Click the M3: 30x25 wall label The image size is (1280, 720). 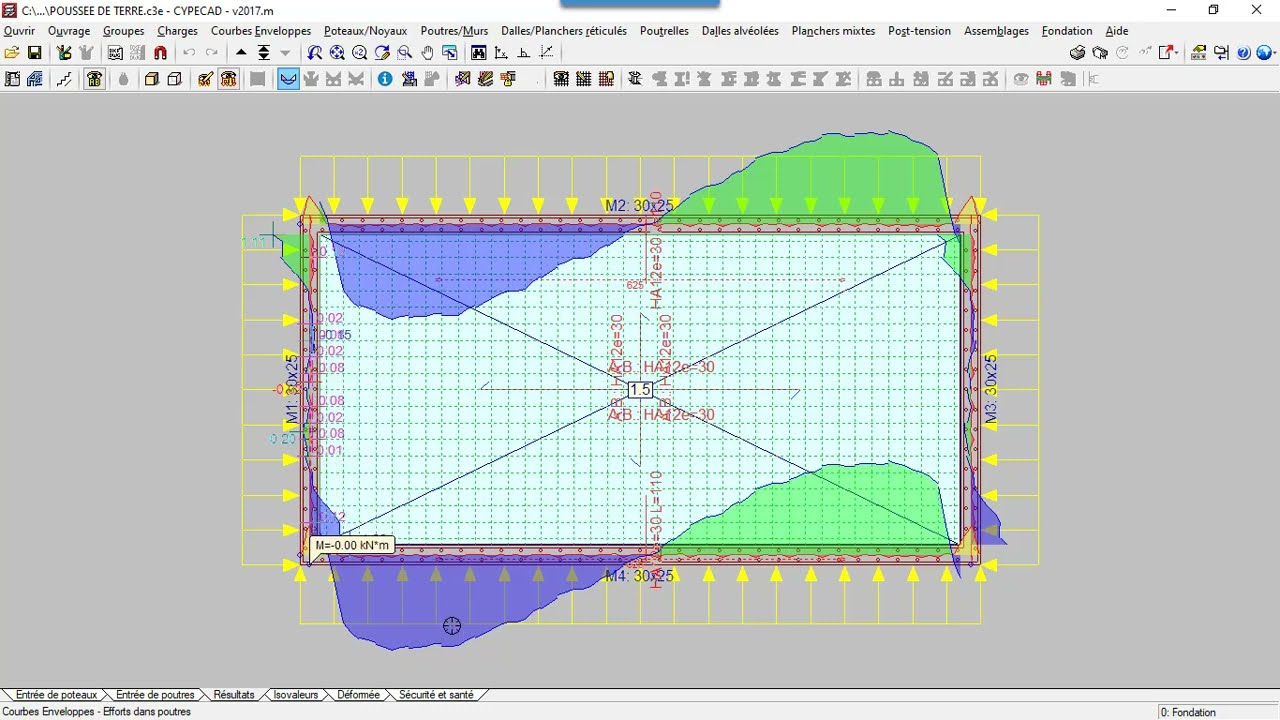click(991, 390)
